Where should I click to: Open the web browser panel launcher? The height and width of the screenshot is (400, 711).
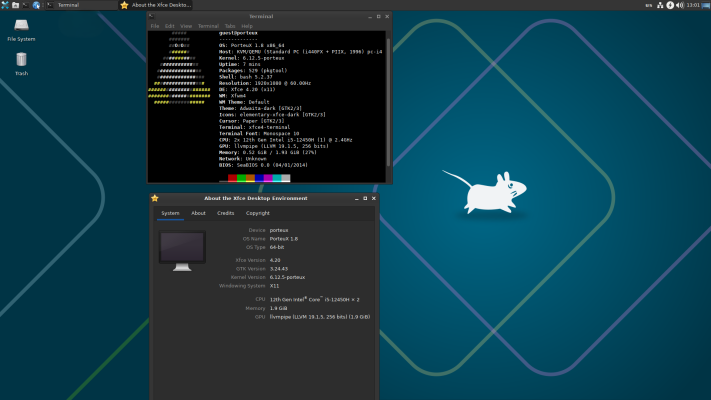(x=36, y=5)
